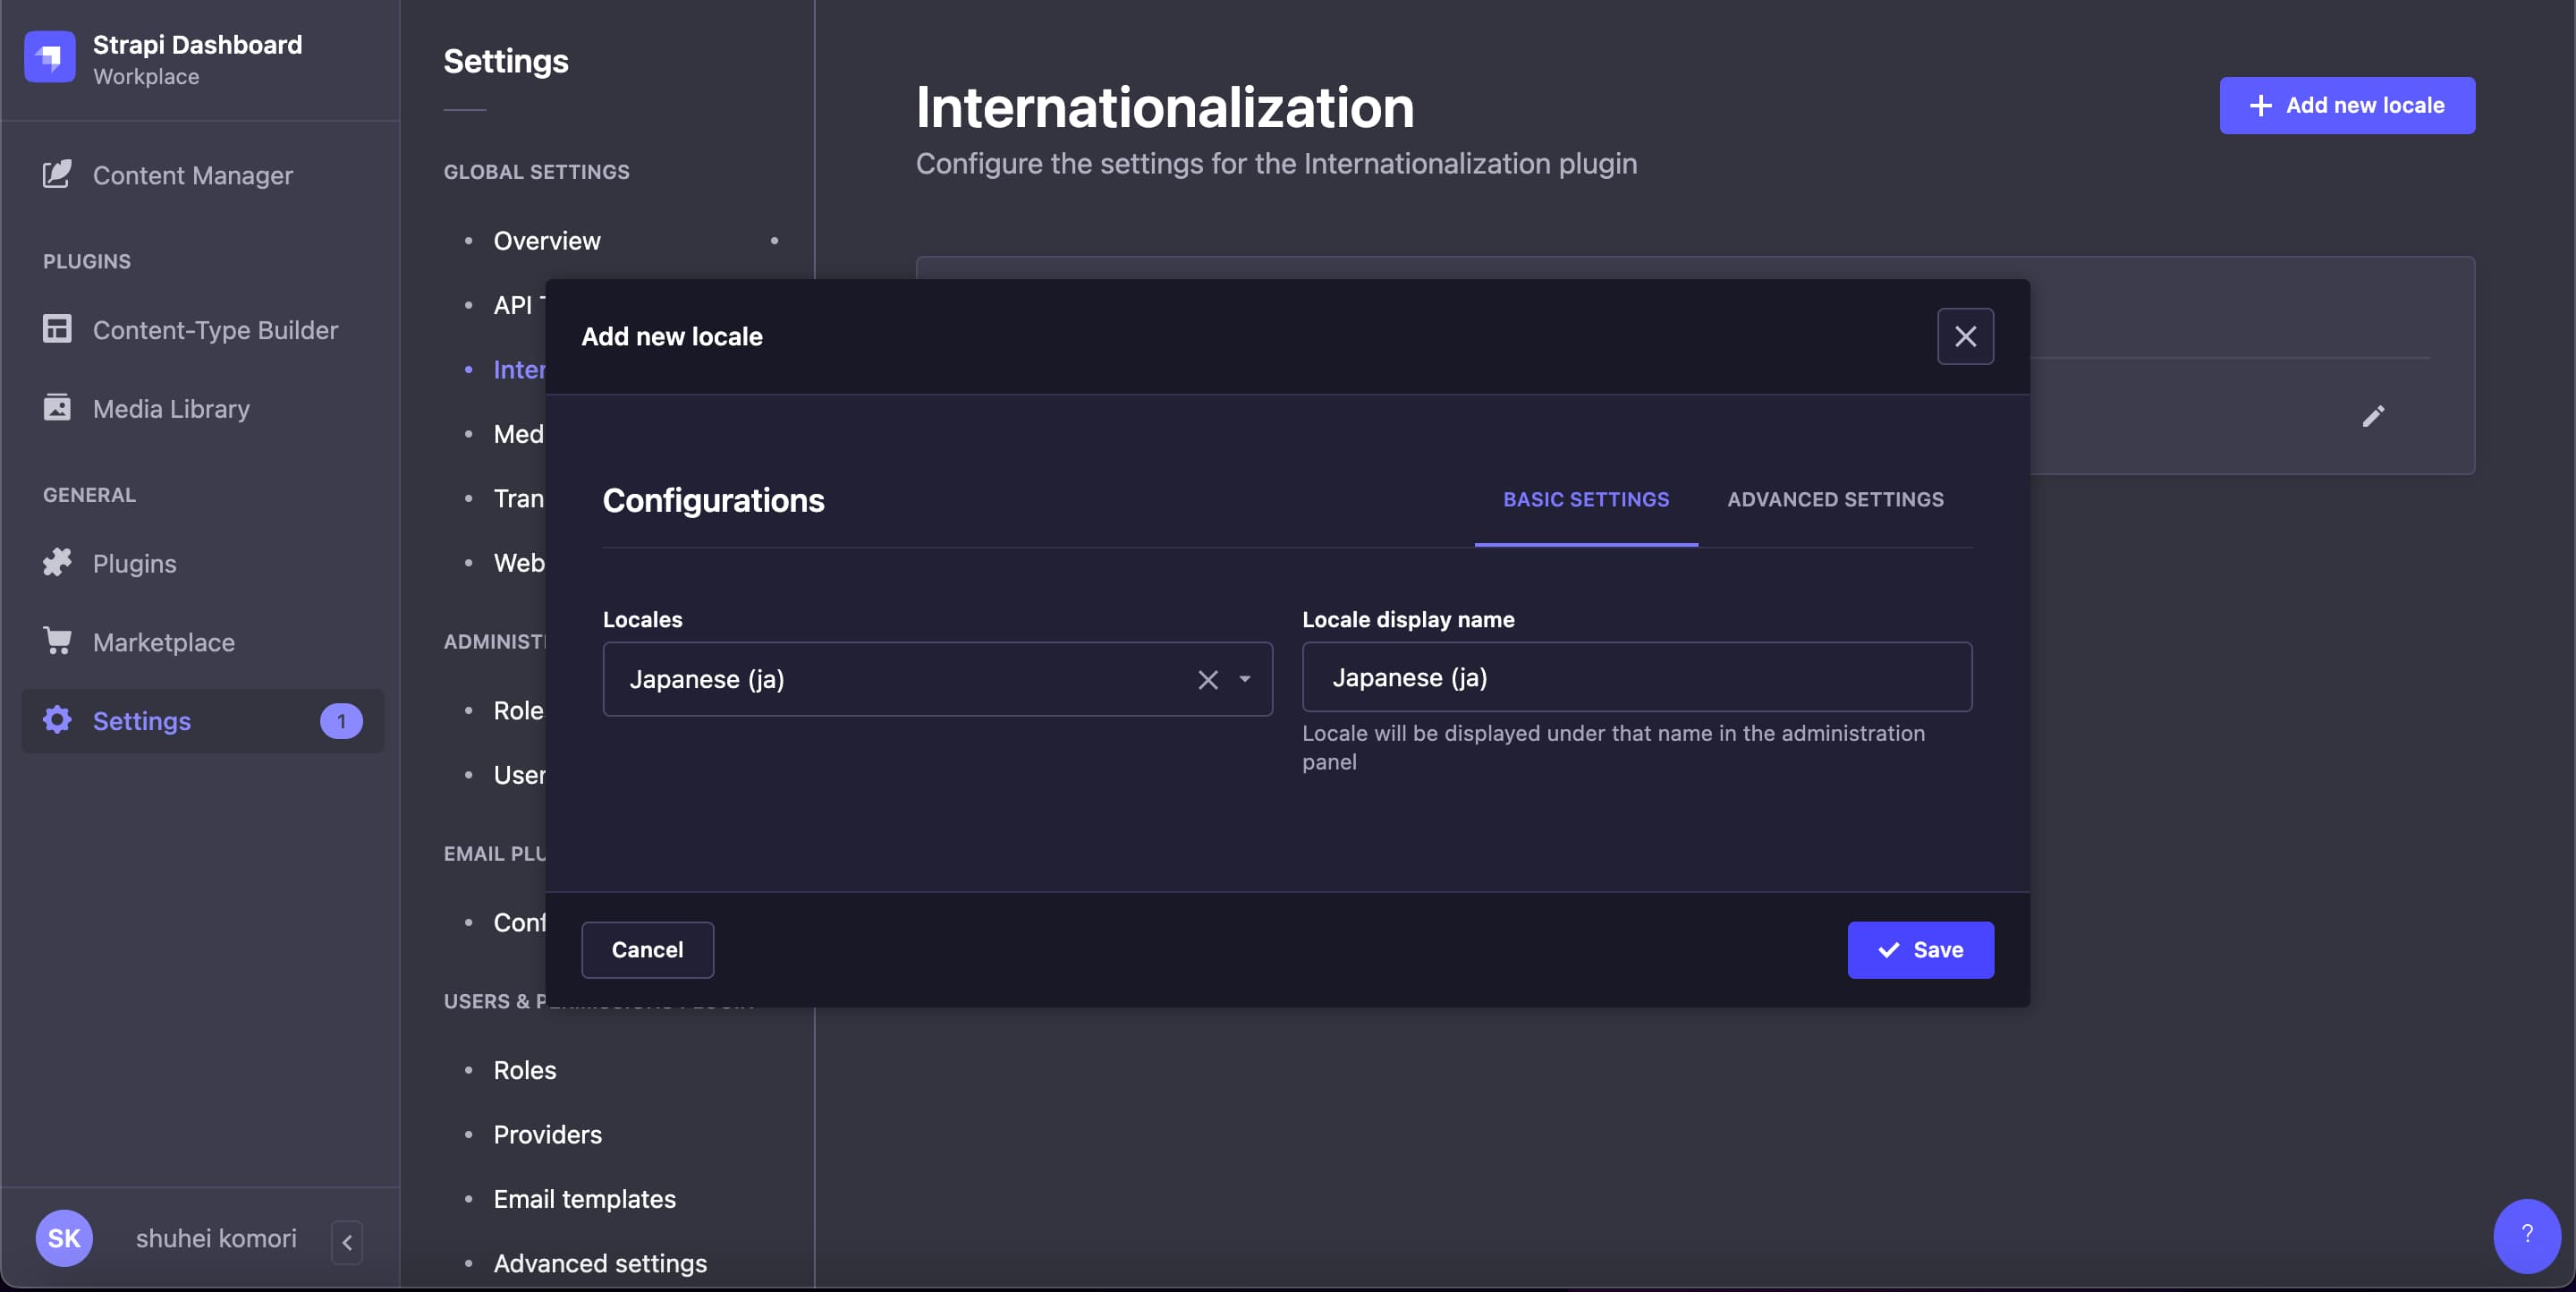This screenshot has height=1292, width=2576.
Task: Open the Media Library image icon
Action: 57,407
